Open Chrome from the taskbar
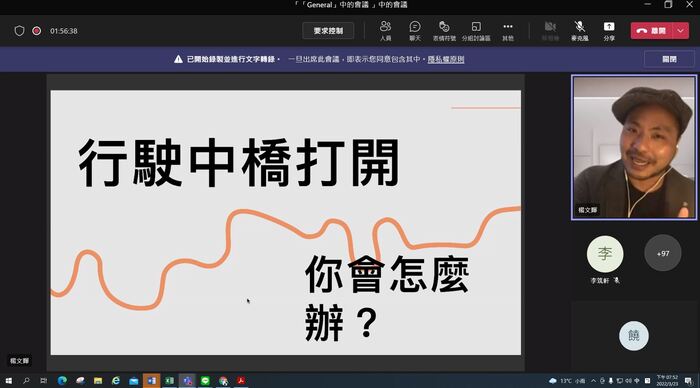The width and height of the screenshot is (700, 388). [223, 381]
